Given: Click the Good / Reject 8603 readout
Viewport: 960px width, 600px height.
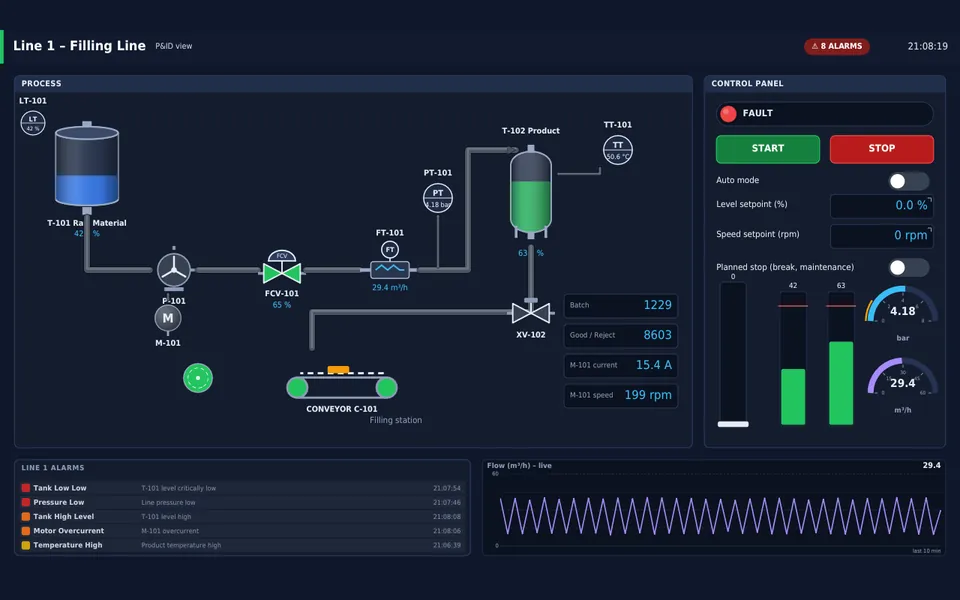Looking at the screenshot, I should (x=620, y=335).
